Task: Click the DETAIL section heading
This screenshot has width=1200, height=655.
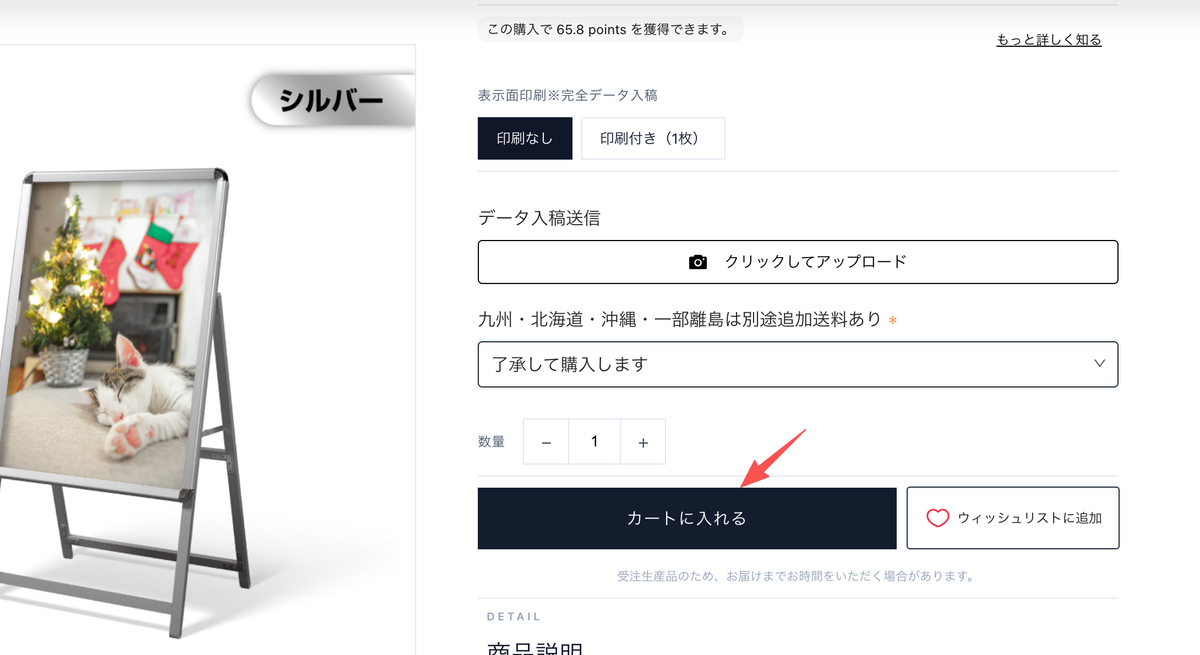Action: pos(514,617)
